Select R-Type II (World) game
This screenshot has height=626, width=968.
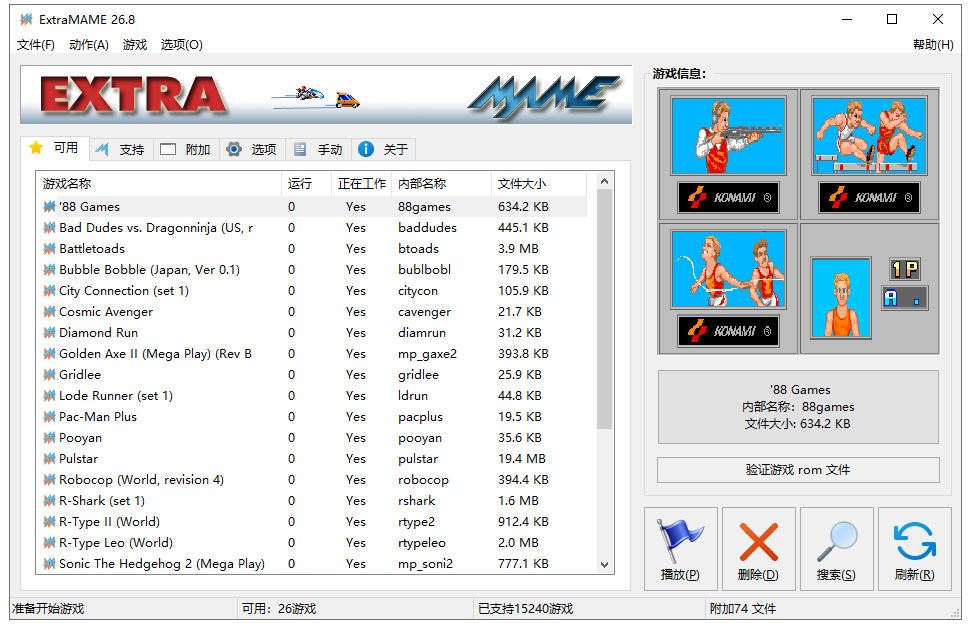[x=312, y=522]
